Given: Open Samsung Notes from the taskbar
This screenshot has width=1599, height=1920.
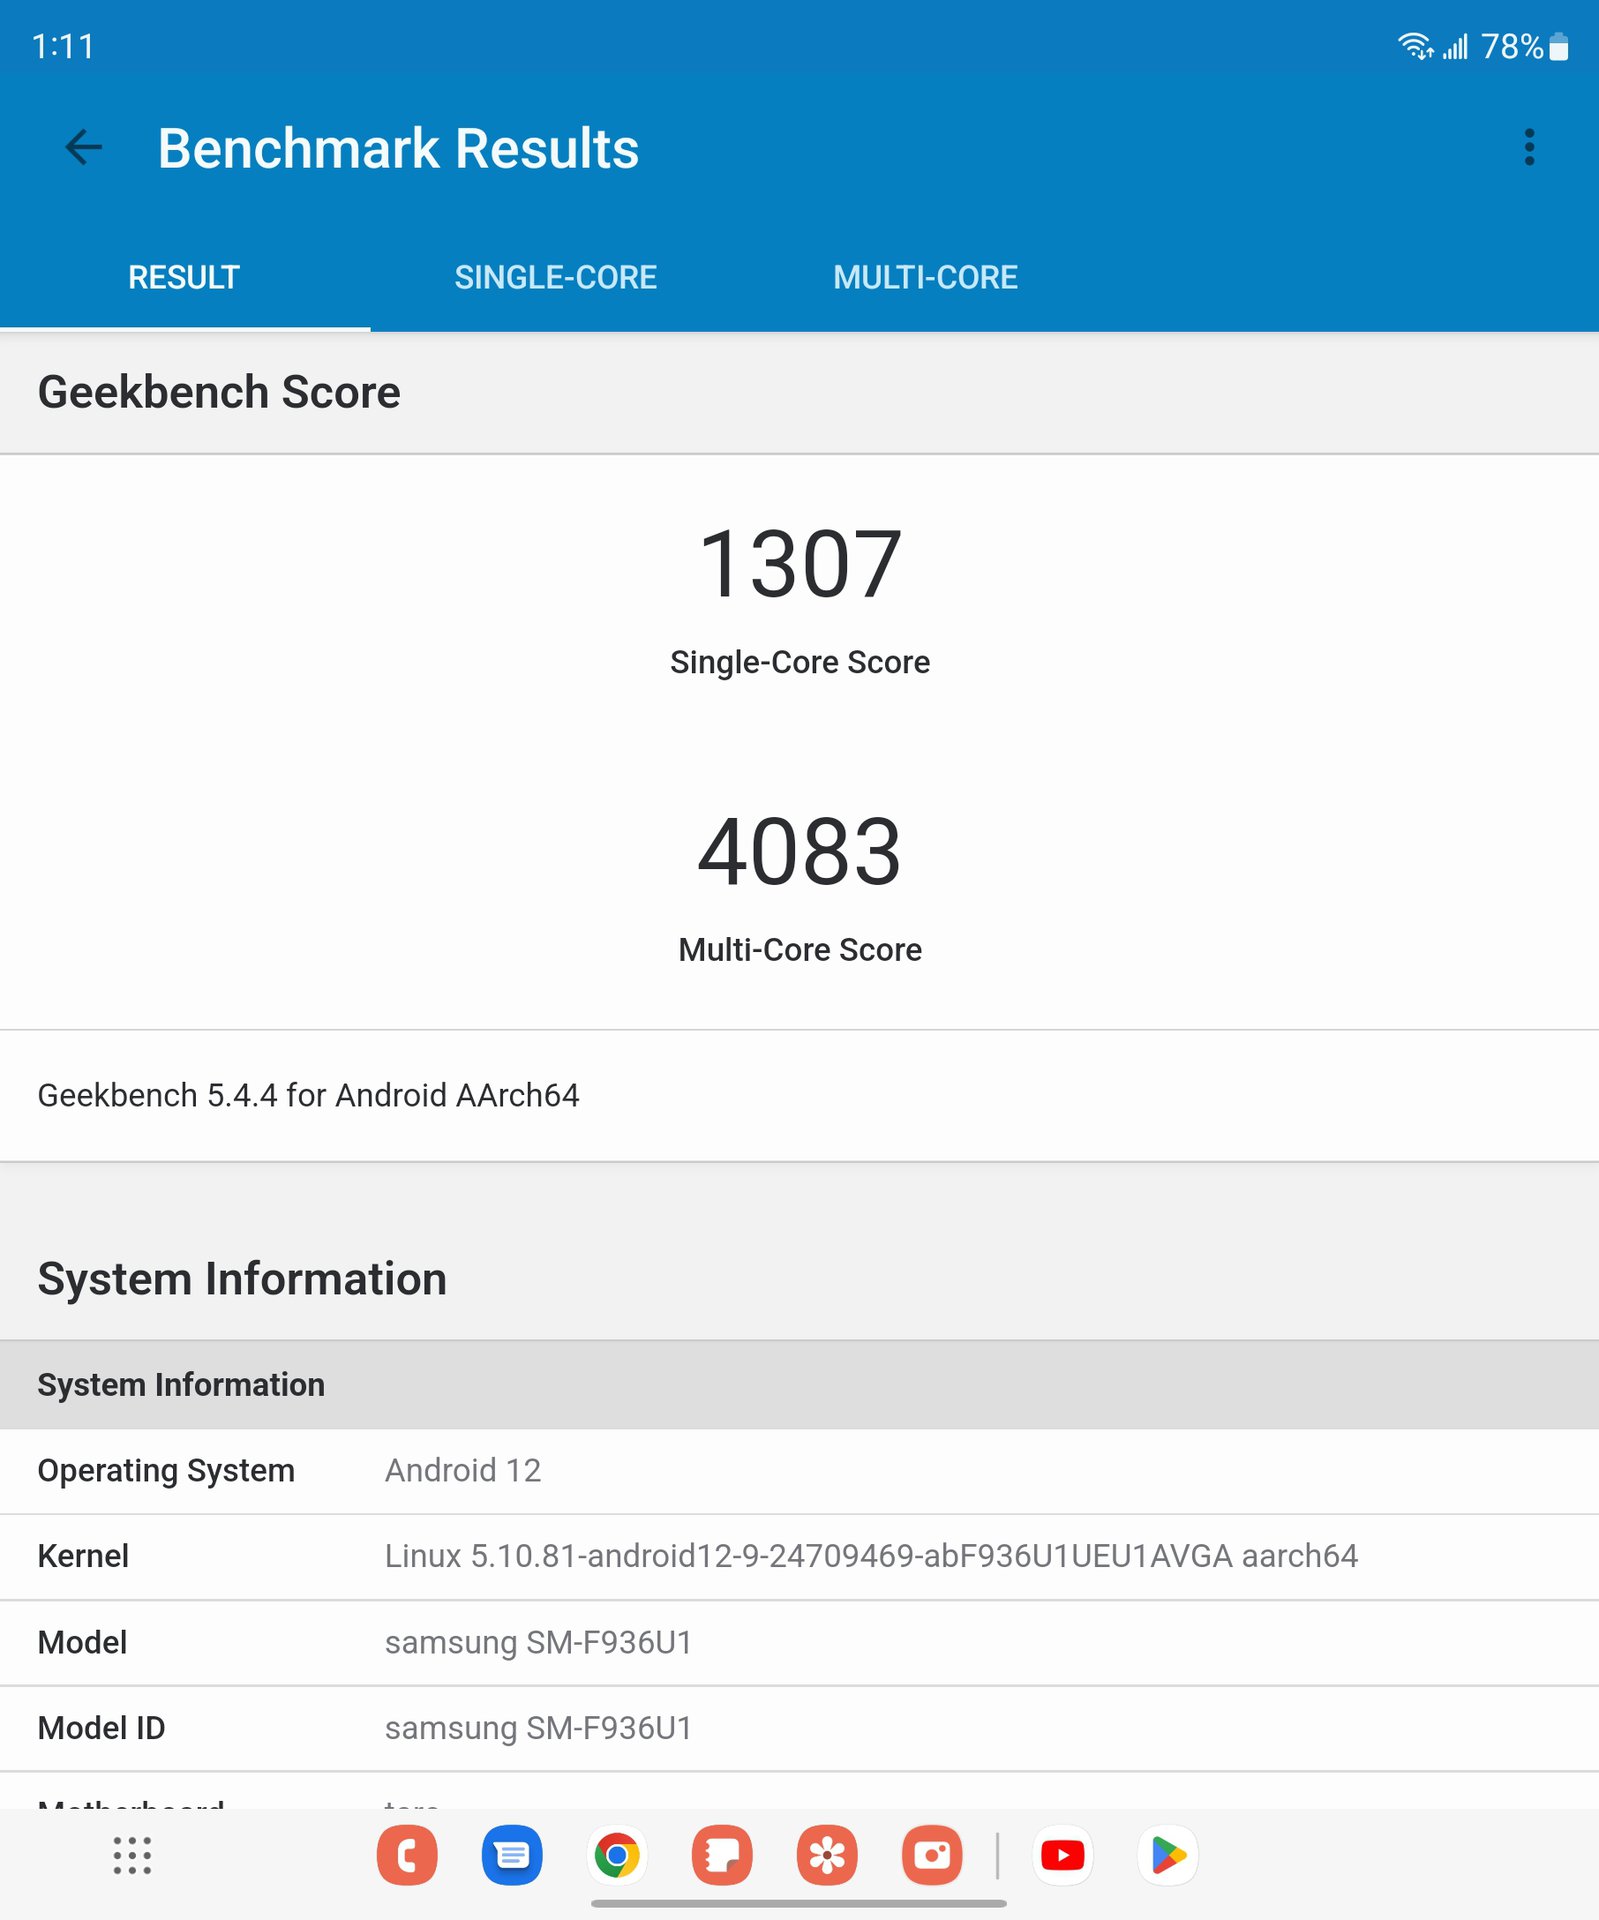Looking at the screenshot, I should coord(722,1856).
